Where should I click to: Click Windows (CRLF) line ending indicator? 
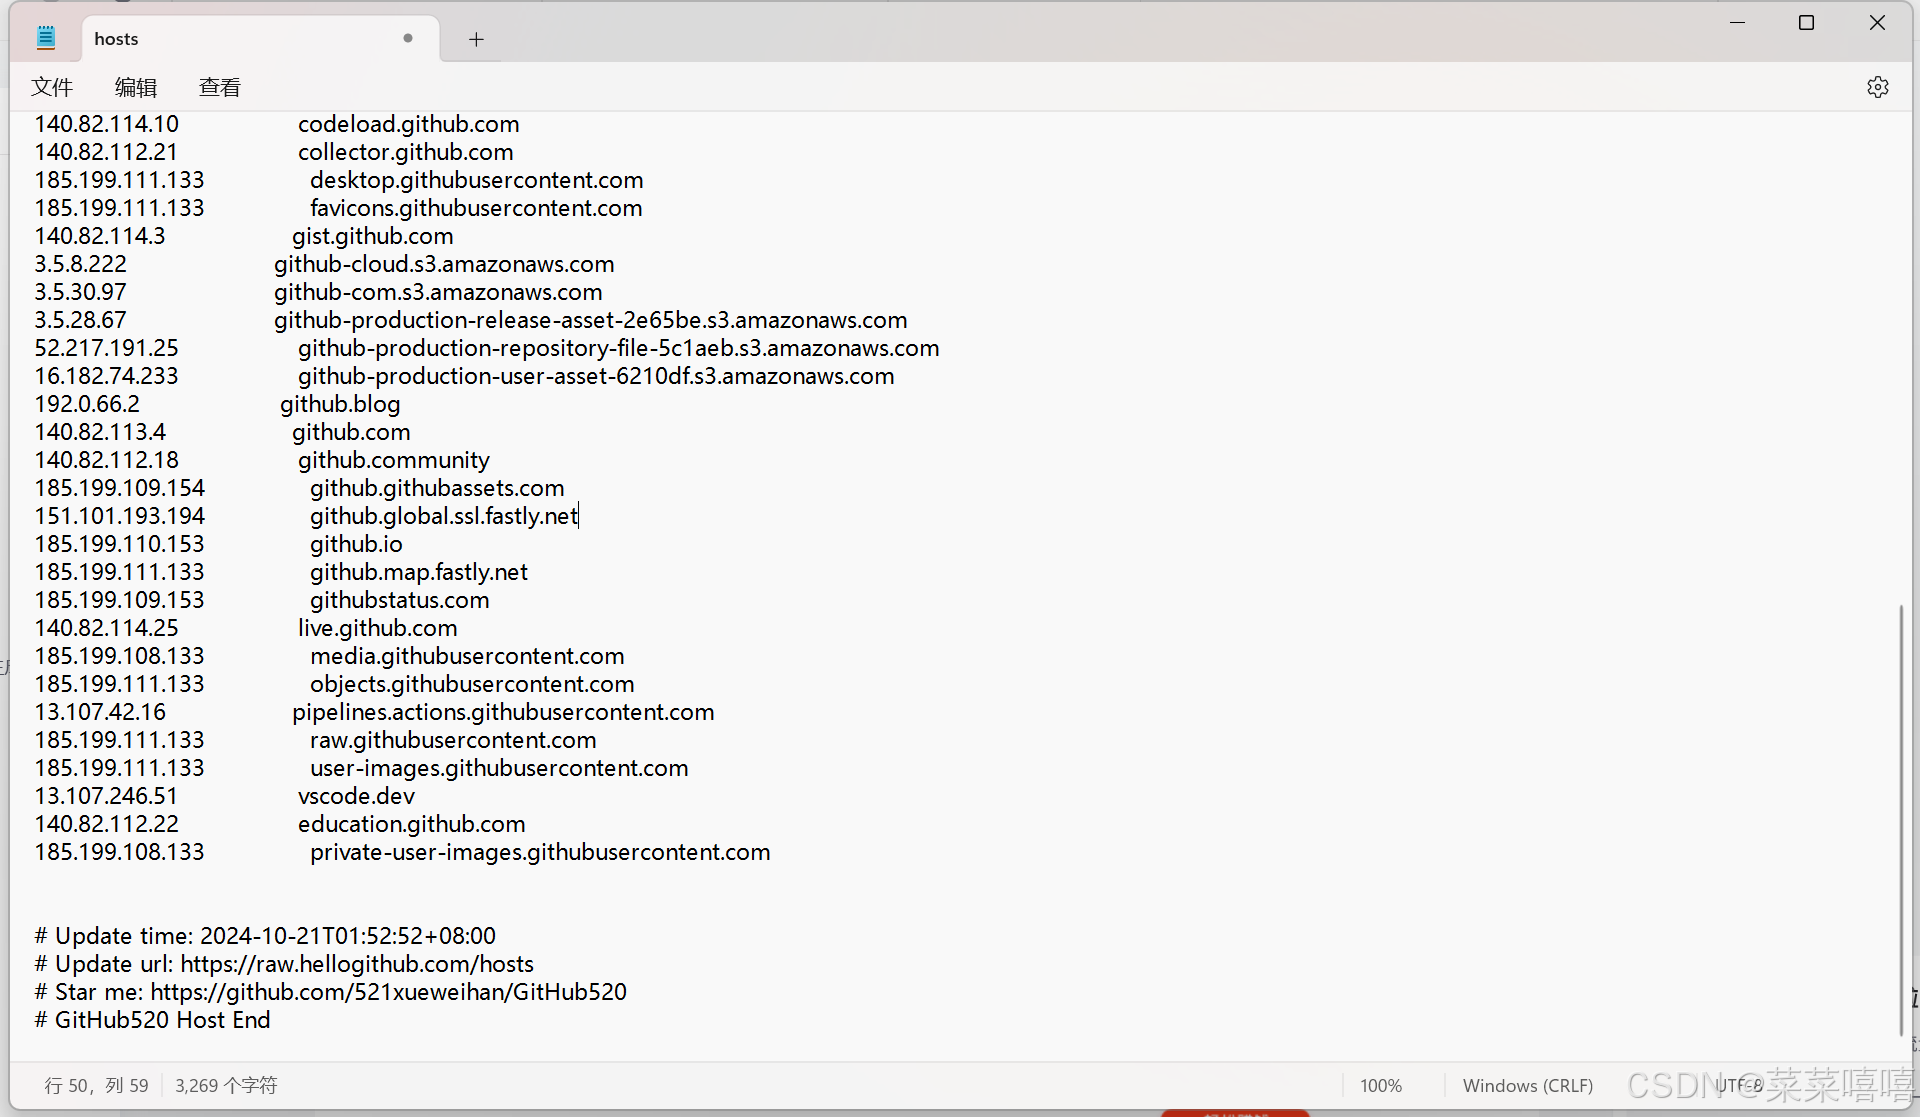click(x=1527, y=1085)
